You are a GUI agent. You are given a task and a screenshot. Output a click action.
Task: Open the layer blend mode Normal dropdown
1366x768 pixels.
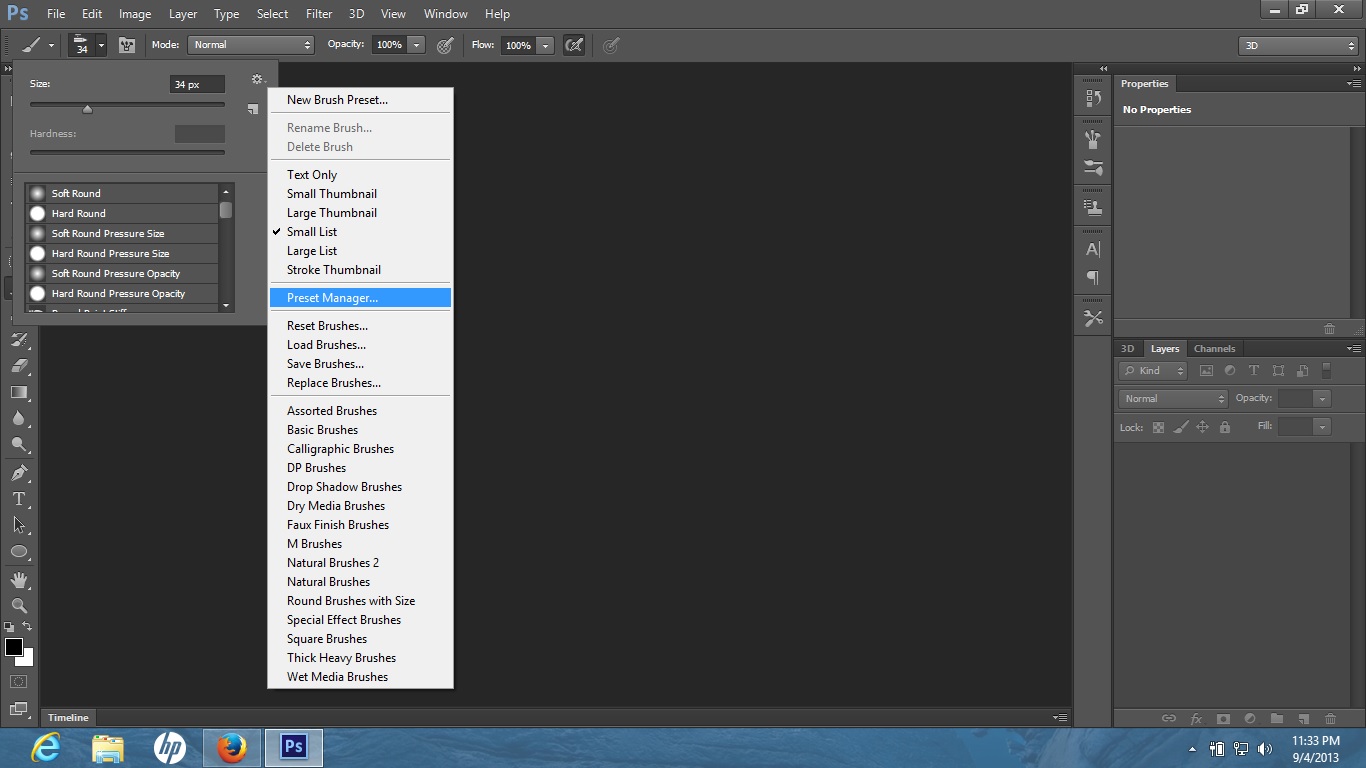(1172, 398)
